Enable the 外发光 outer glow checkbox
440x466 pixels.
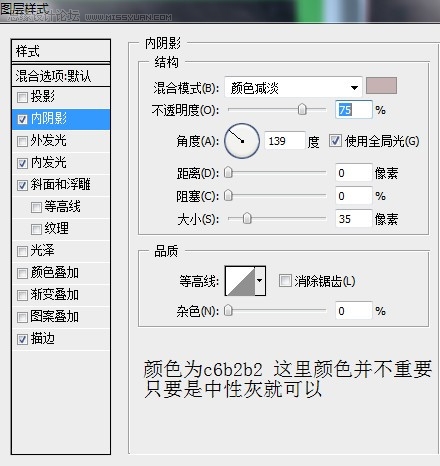click(x=22, y=141)
